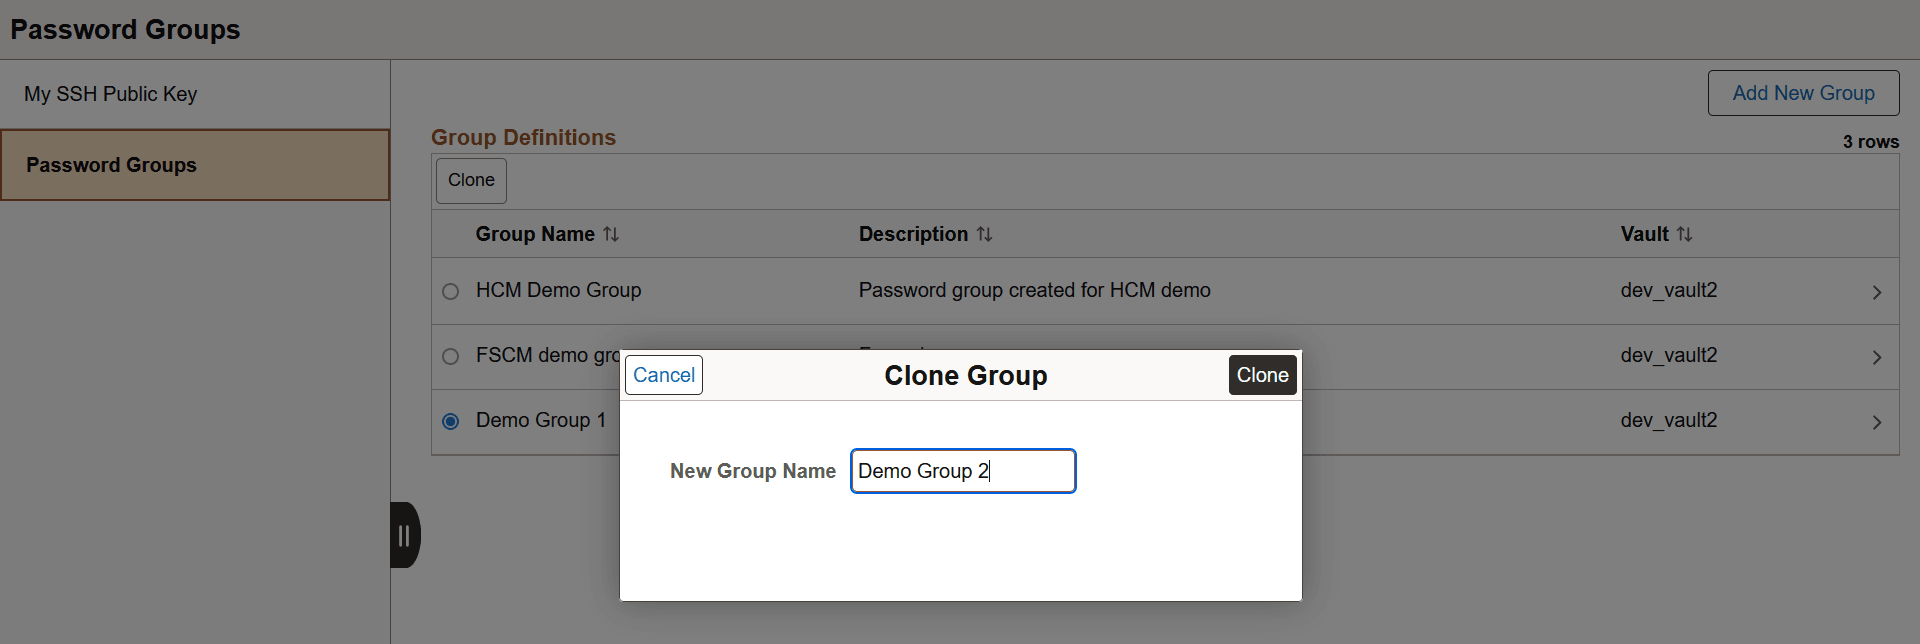Confirm cloning with the dialog Clone button
Viewport: 1920px width, 644px height.
coord(1262,374)
